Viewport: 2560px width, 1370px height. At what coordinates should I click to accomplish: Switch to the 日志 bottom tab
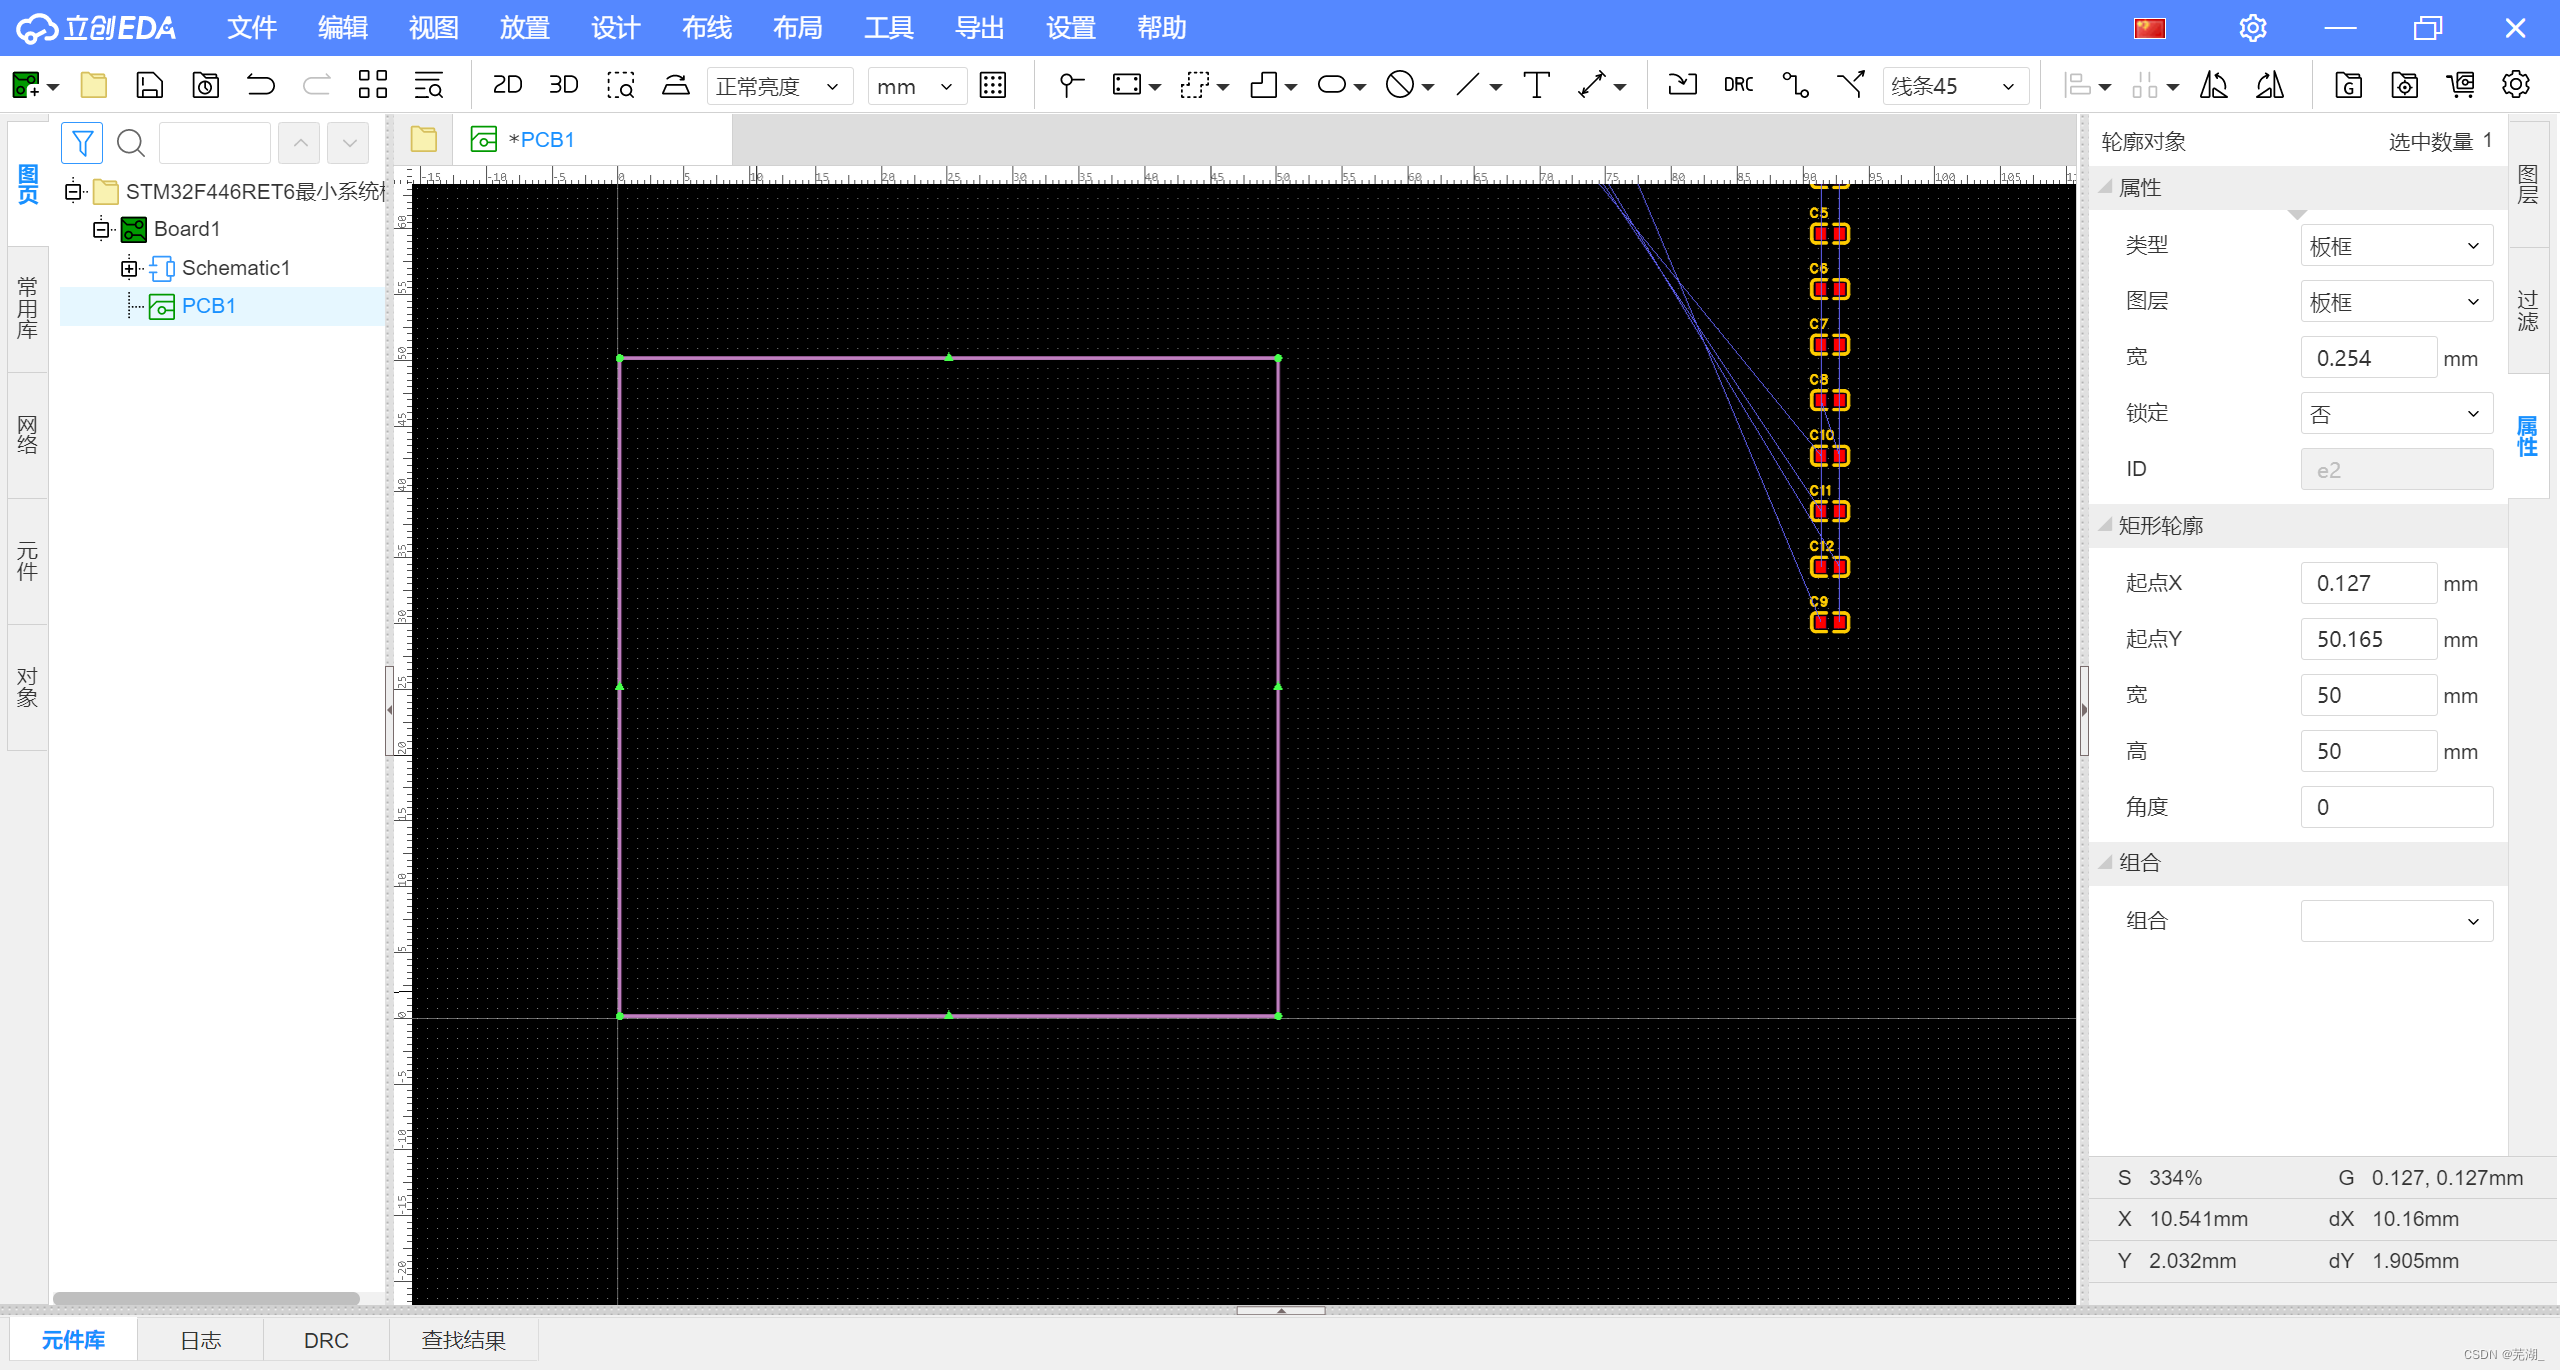pos(200,1340)
